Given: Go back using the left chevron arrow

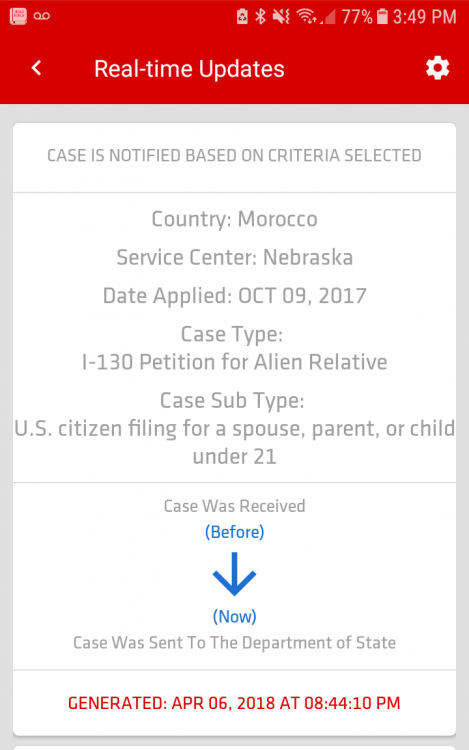Looking at the screenshot, I should click(x=37, y=68).
